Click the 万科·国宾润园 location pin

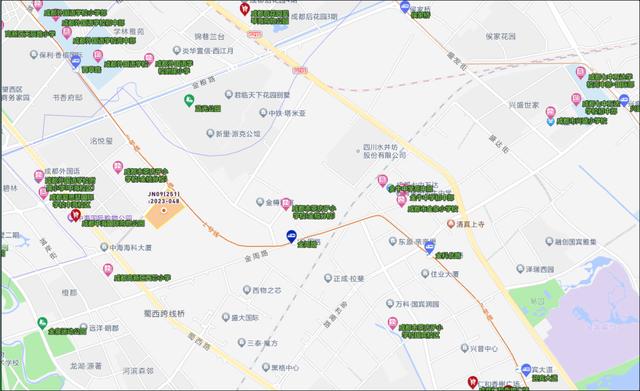coord(390,303)
